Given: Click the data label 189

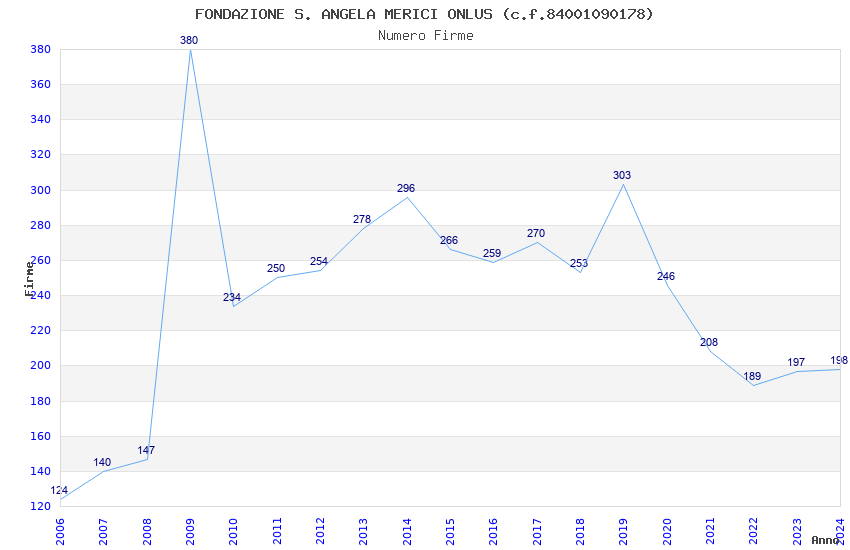Looking at the screenshot, I should coord(752,376).
